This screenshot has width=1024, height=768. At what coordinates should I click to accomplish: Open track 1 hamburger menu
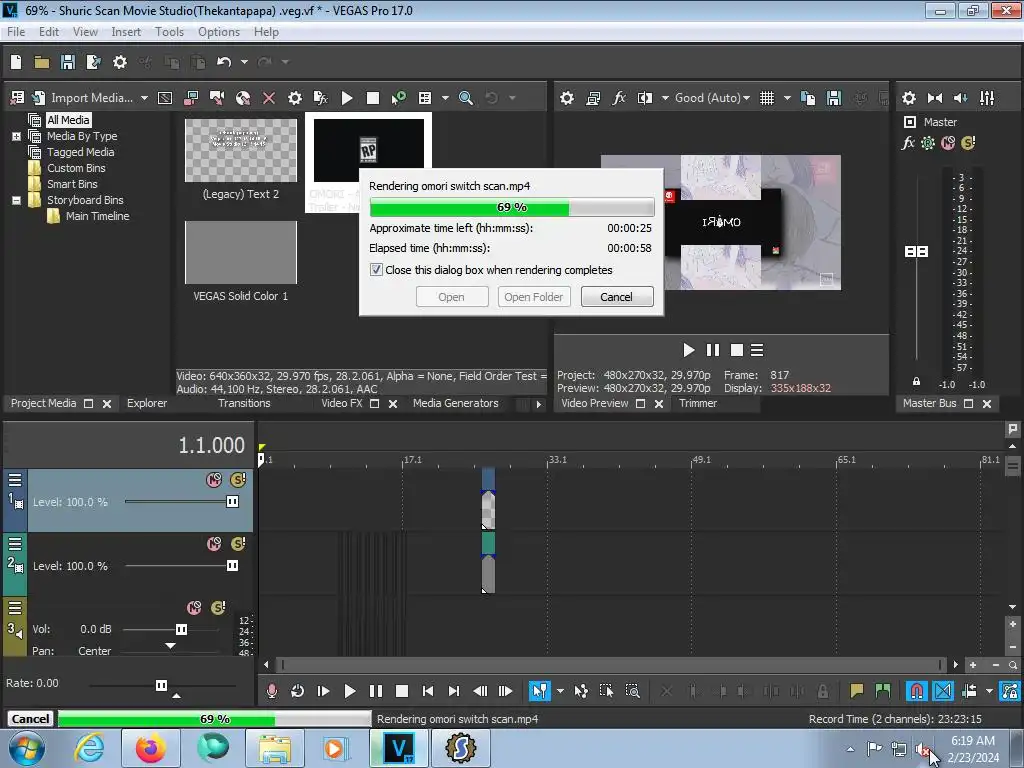coord(15,481)
